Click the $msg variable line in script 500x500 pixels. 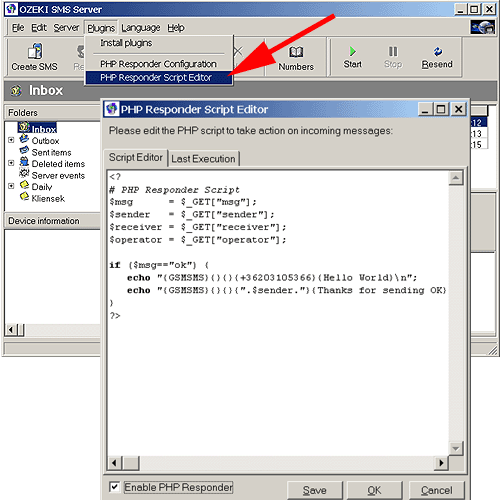183,202
